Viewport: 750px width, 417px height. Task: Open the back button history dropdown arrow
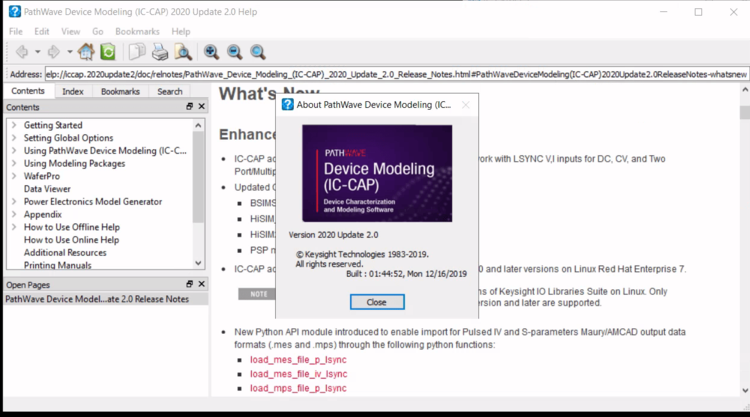click(38, 52)
